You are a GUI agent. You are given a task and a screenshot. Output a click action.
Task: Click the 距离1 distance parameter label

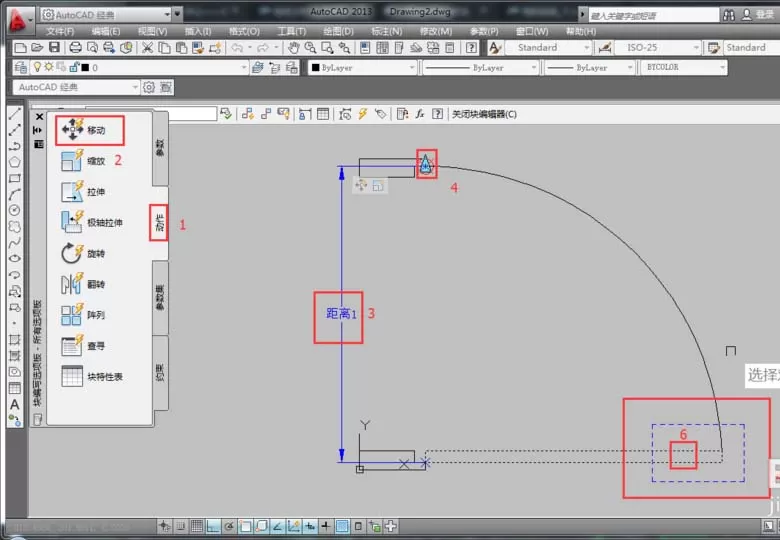[x=341, y=314]
